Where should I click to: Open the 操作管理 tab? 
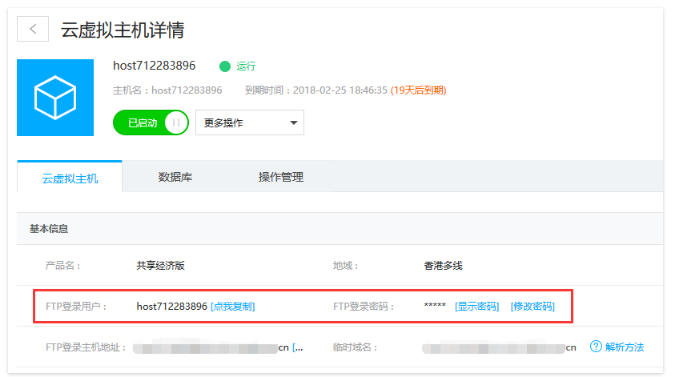[x=281, y=177]
